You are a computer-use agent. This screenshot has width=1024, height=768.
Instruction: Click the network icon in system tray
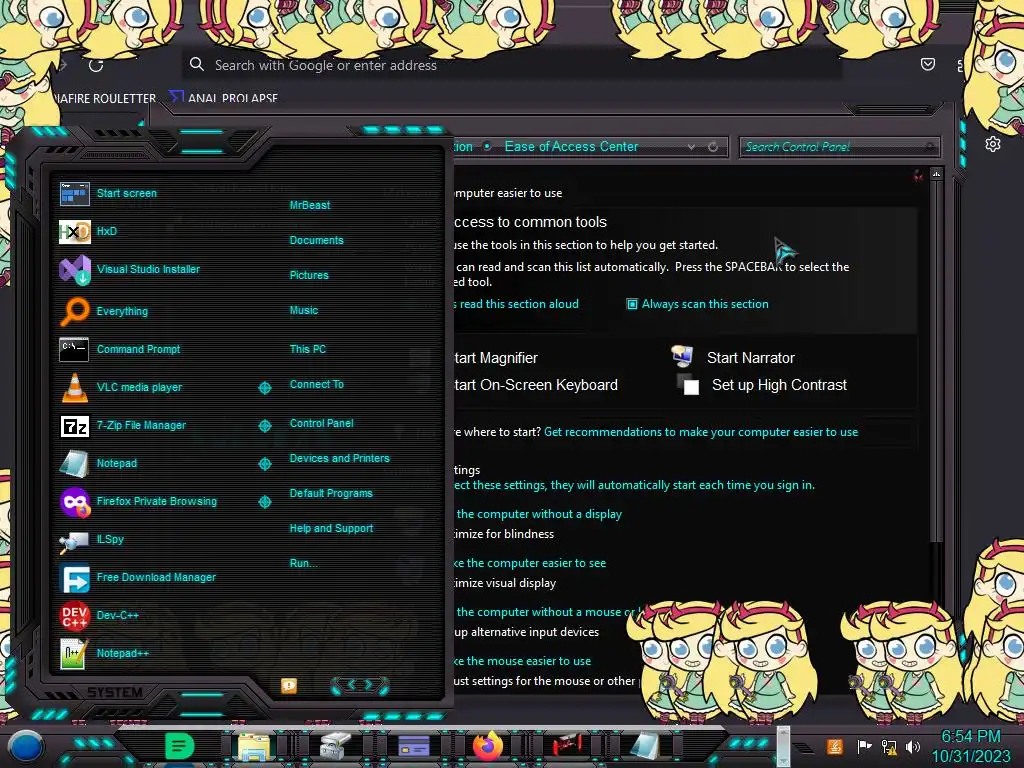click(889, 746)
